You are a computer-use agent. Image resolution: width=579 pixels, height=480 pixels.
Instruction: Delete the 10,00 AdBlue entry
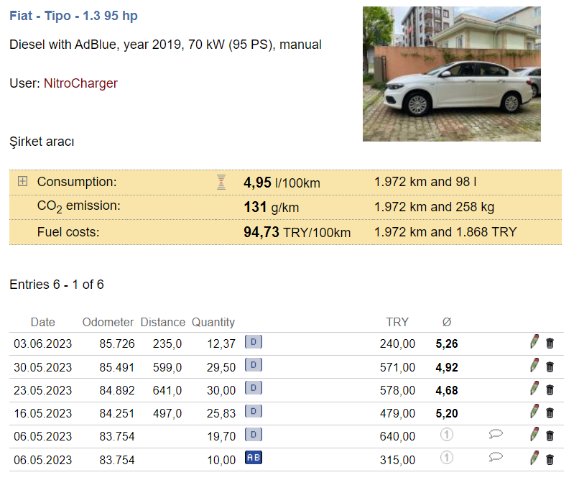[550, 459]
